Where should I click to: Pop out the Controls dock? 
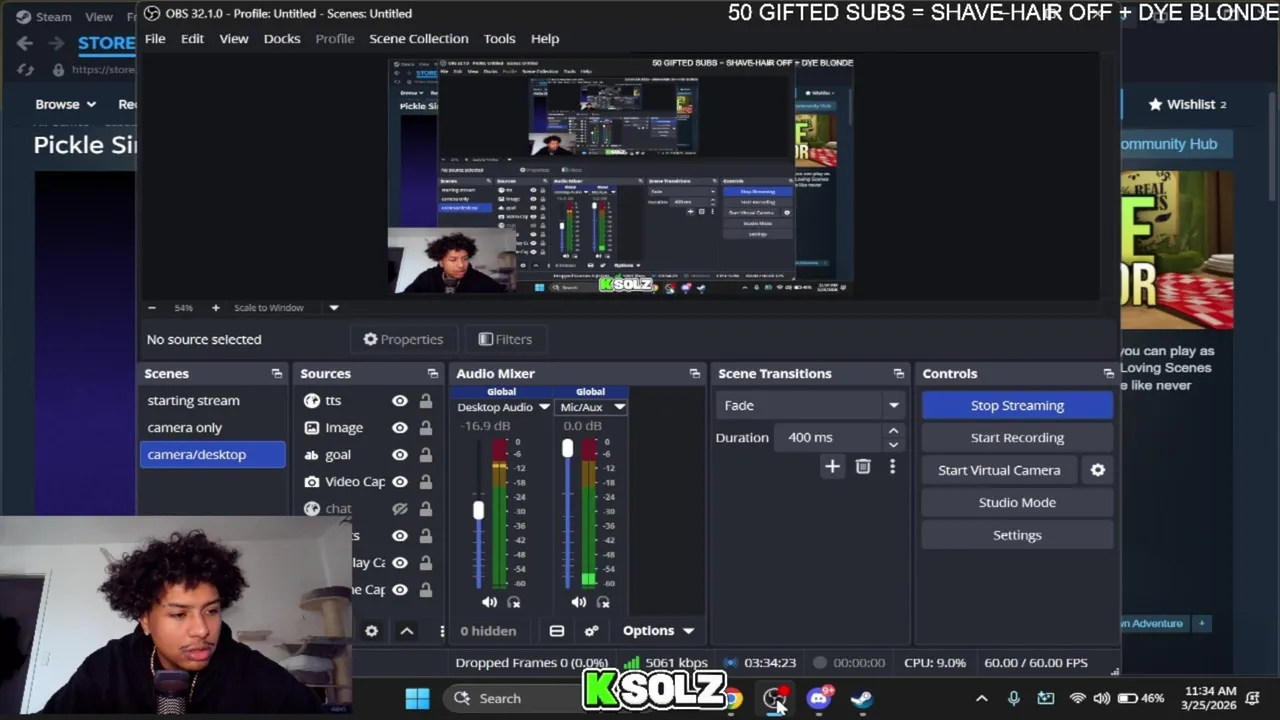(1108, 373)
